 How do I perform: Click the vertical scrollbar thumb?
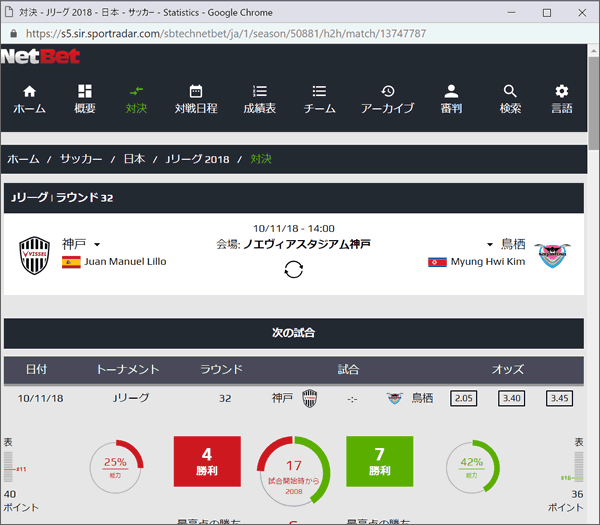click(594, 103)
